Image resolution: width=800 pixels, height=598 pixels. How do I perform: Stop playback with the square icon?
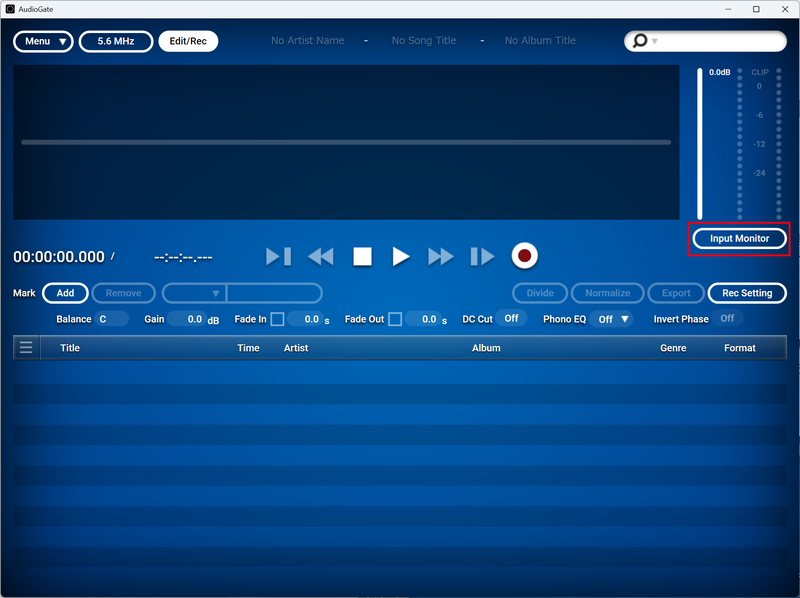coord(362,256)
